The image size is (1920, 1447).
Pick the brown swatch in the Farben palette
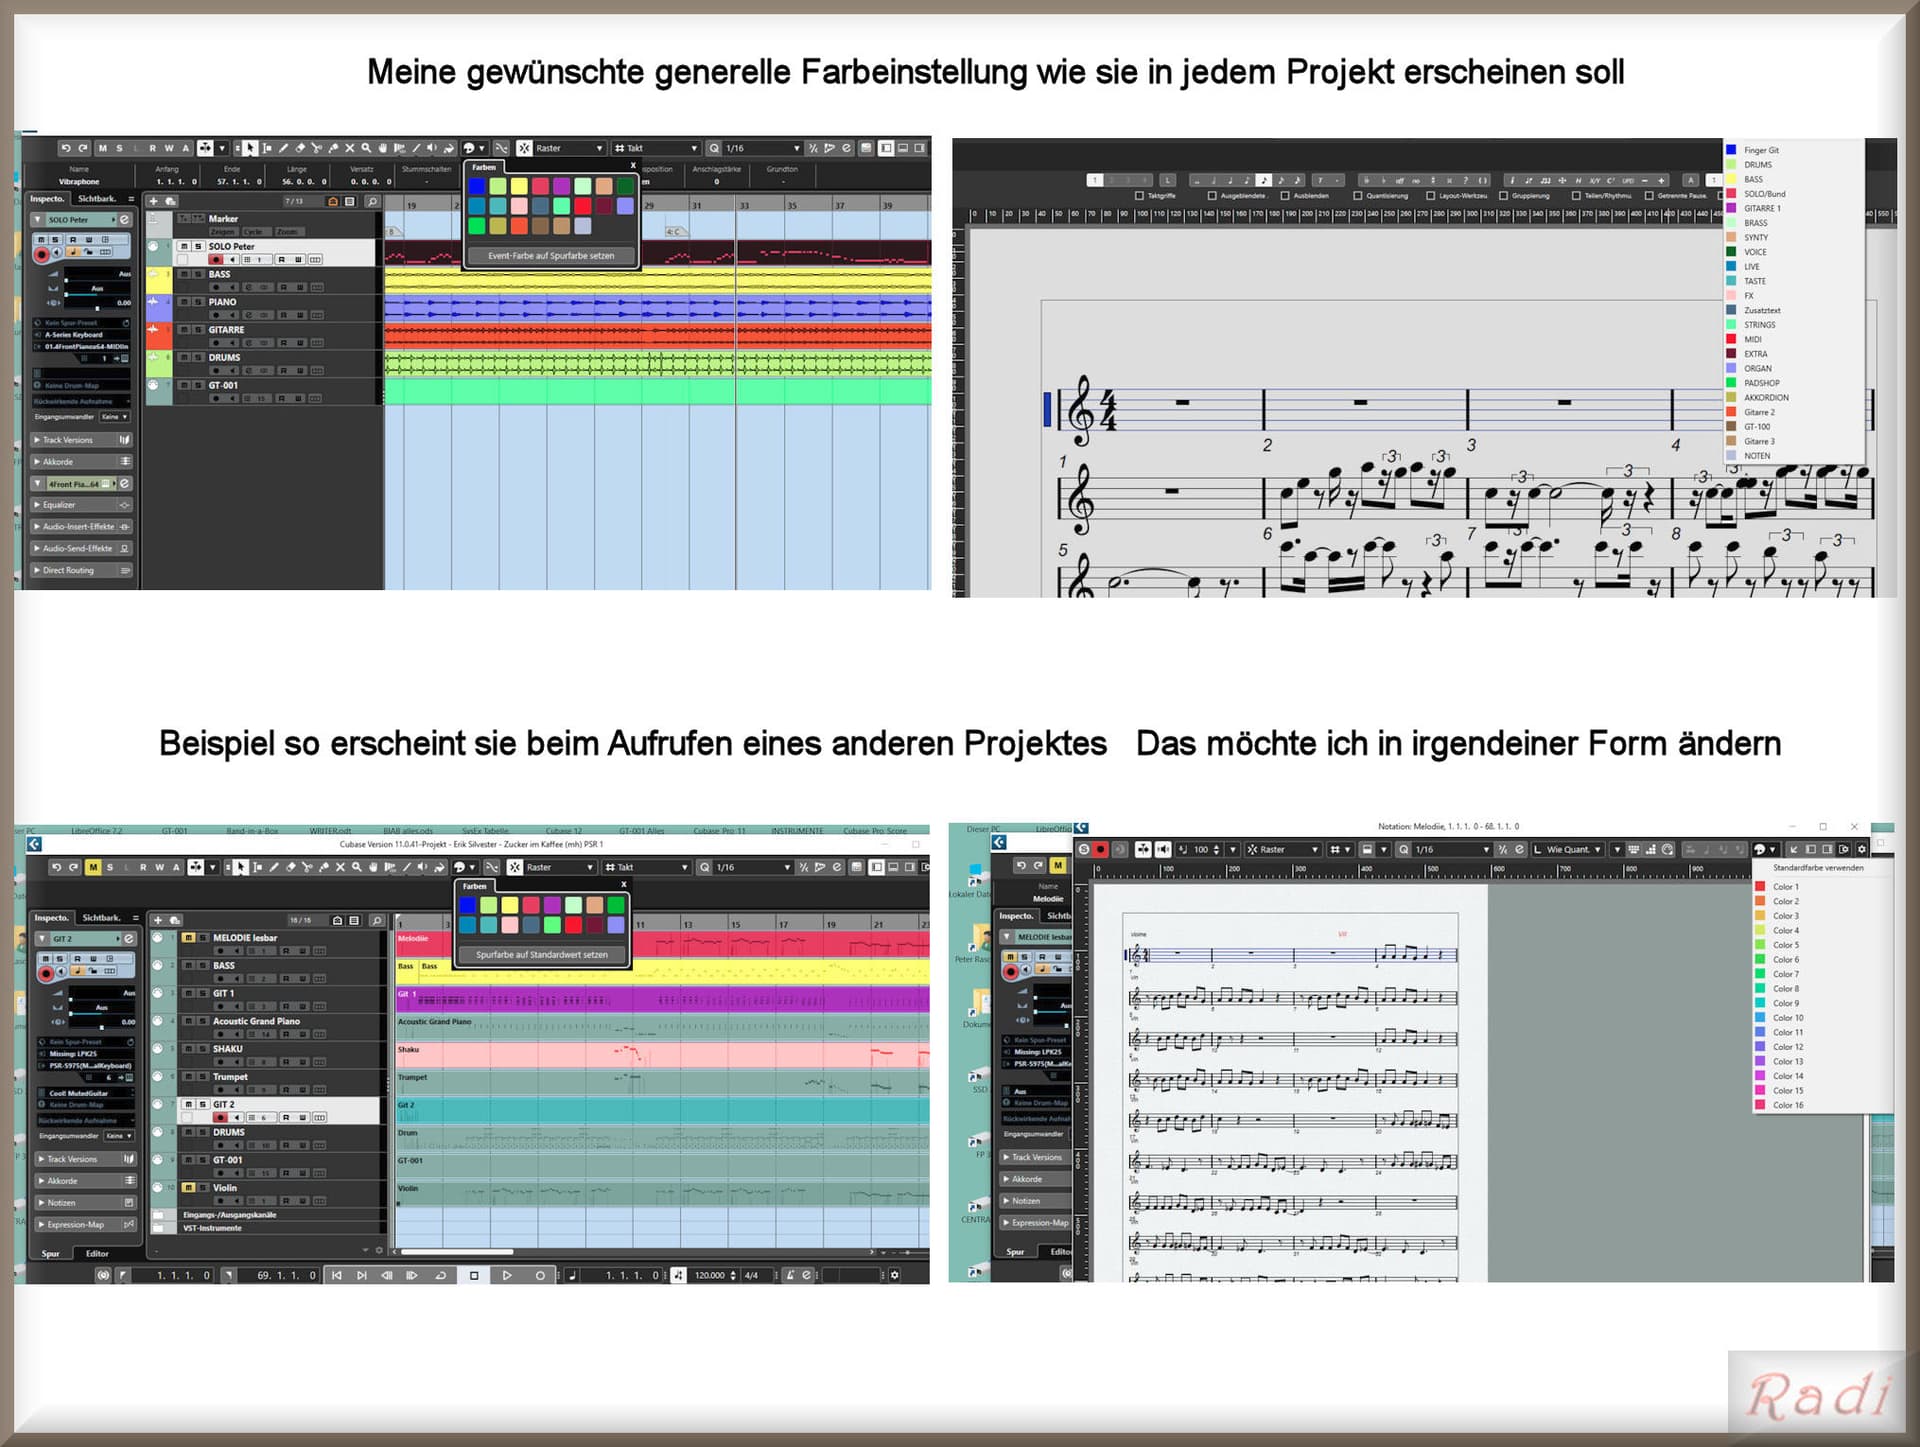pos(541,227)
